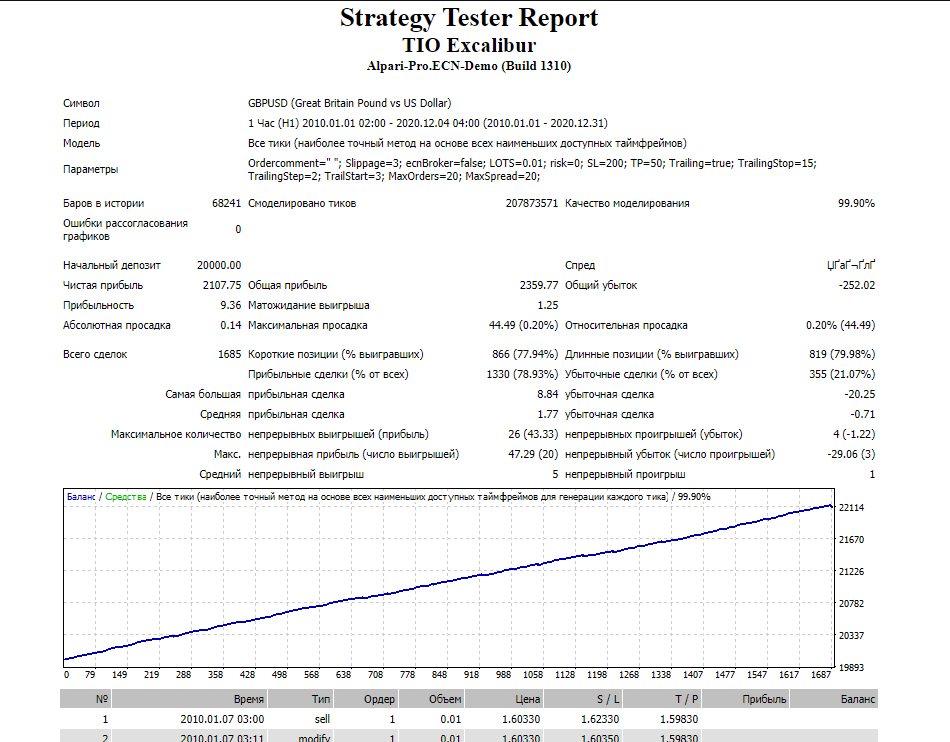Image resolution: width=950 pixels, height=742 pixels.
Task: Click the Strategy Tester Report title
Action: (x=469, y=18)
